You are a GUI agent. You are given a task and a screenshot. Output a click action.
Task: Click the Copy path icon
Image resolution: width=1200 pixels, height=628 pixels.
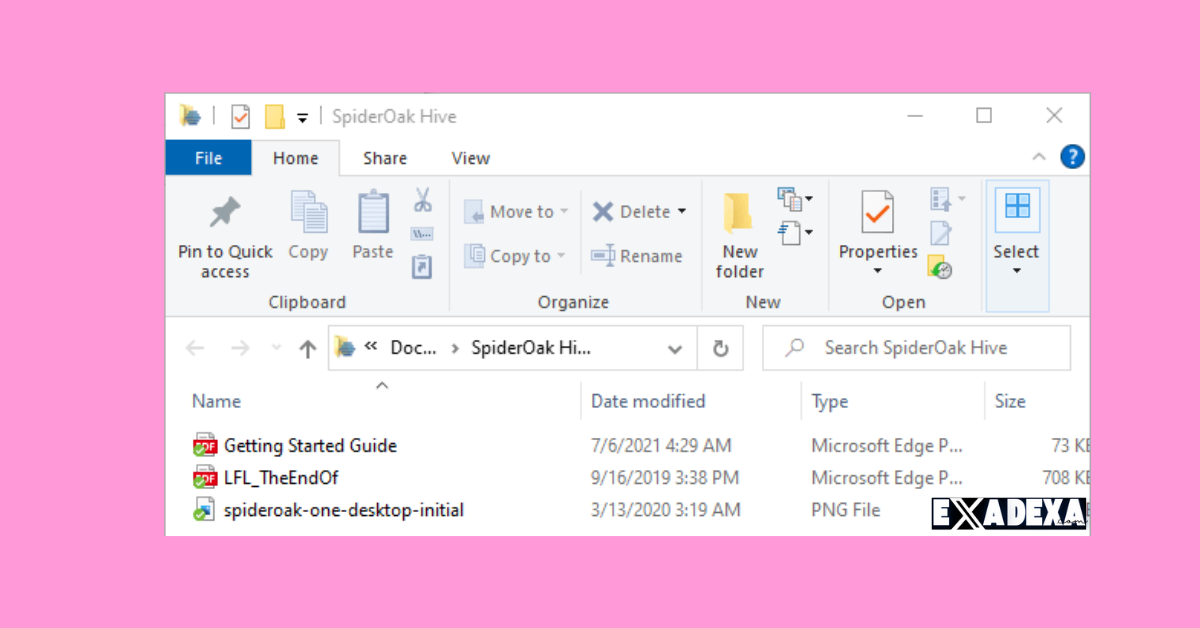point(422,232)
